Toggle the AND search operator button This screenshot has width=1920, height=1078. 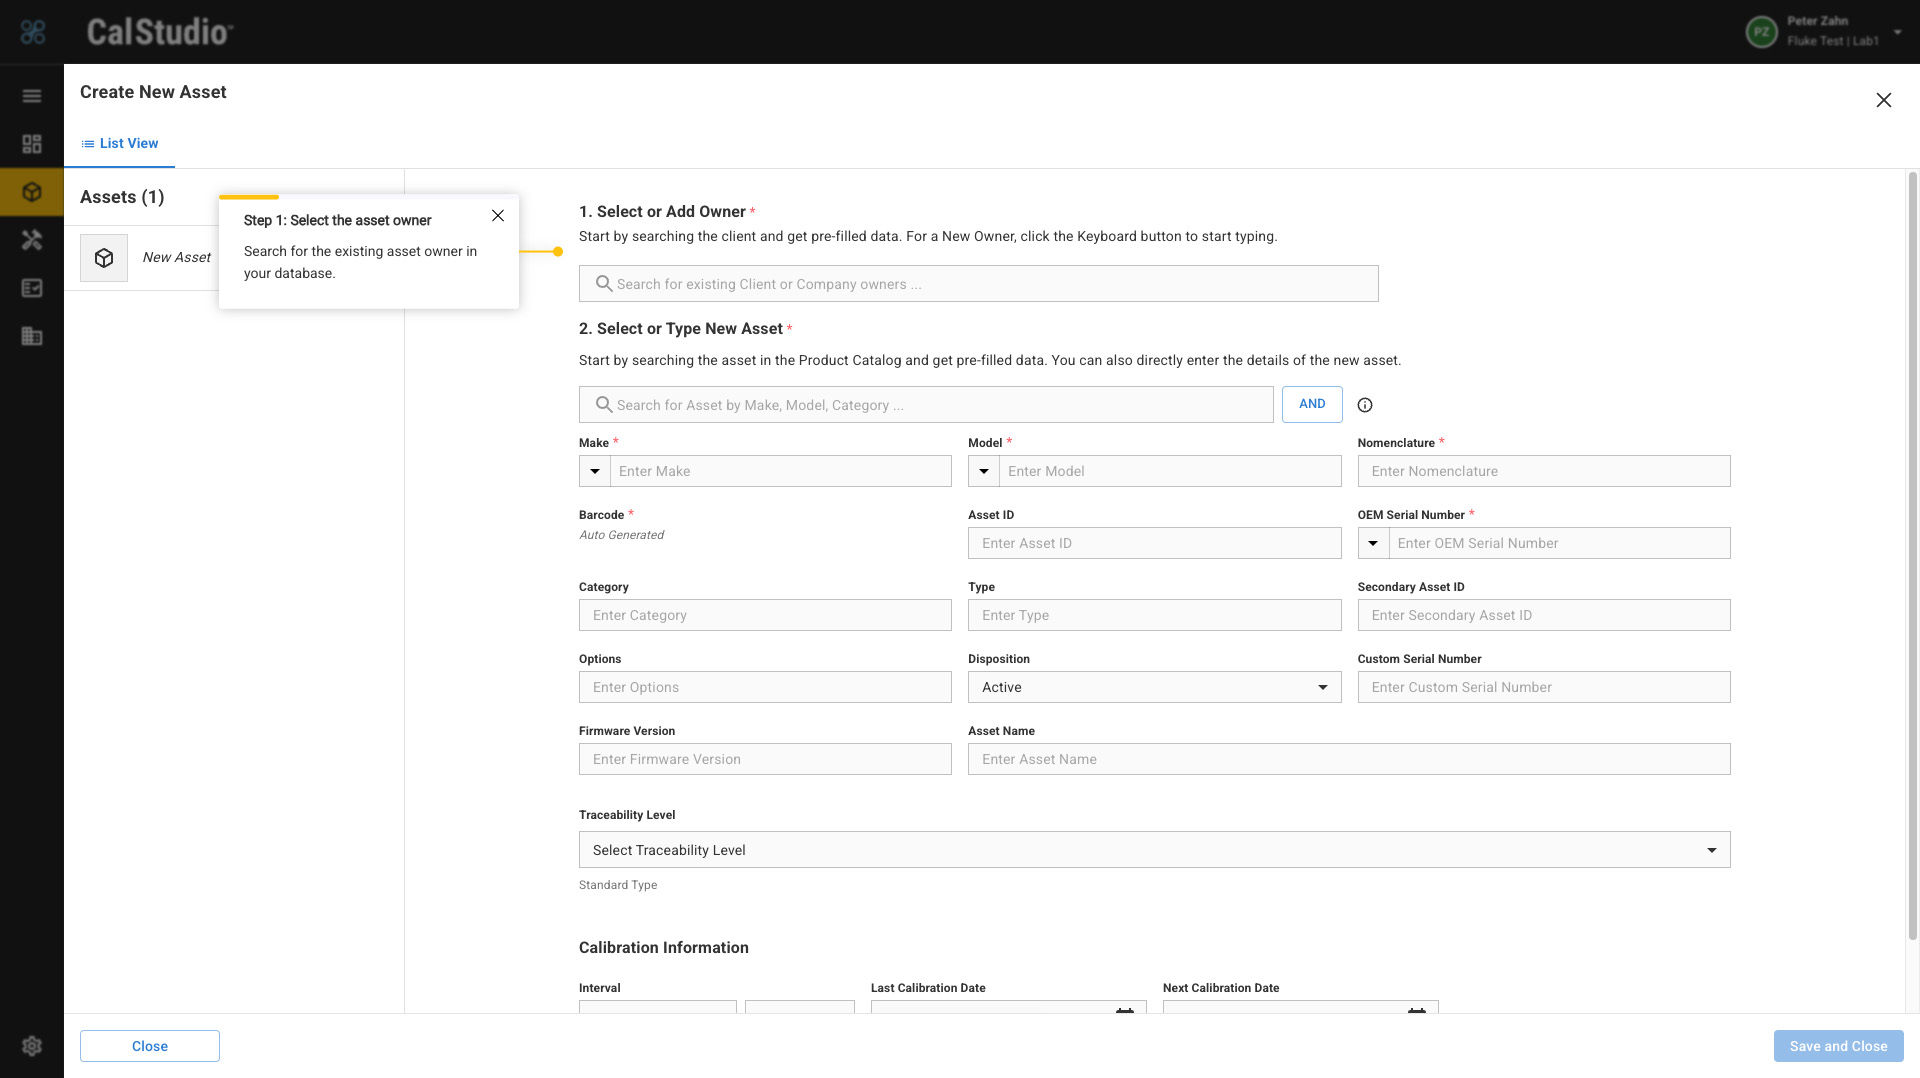[x=1312, y=404]
